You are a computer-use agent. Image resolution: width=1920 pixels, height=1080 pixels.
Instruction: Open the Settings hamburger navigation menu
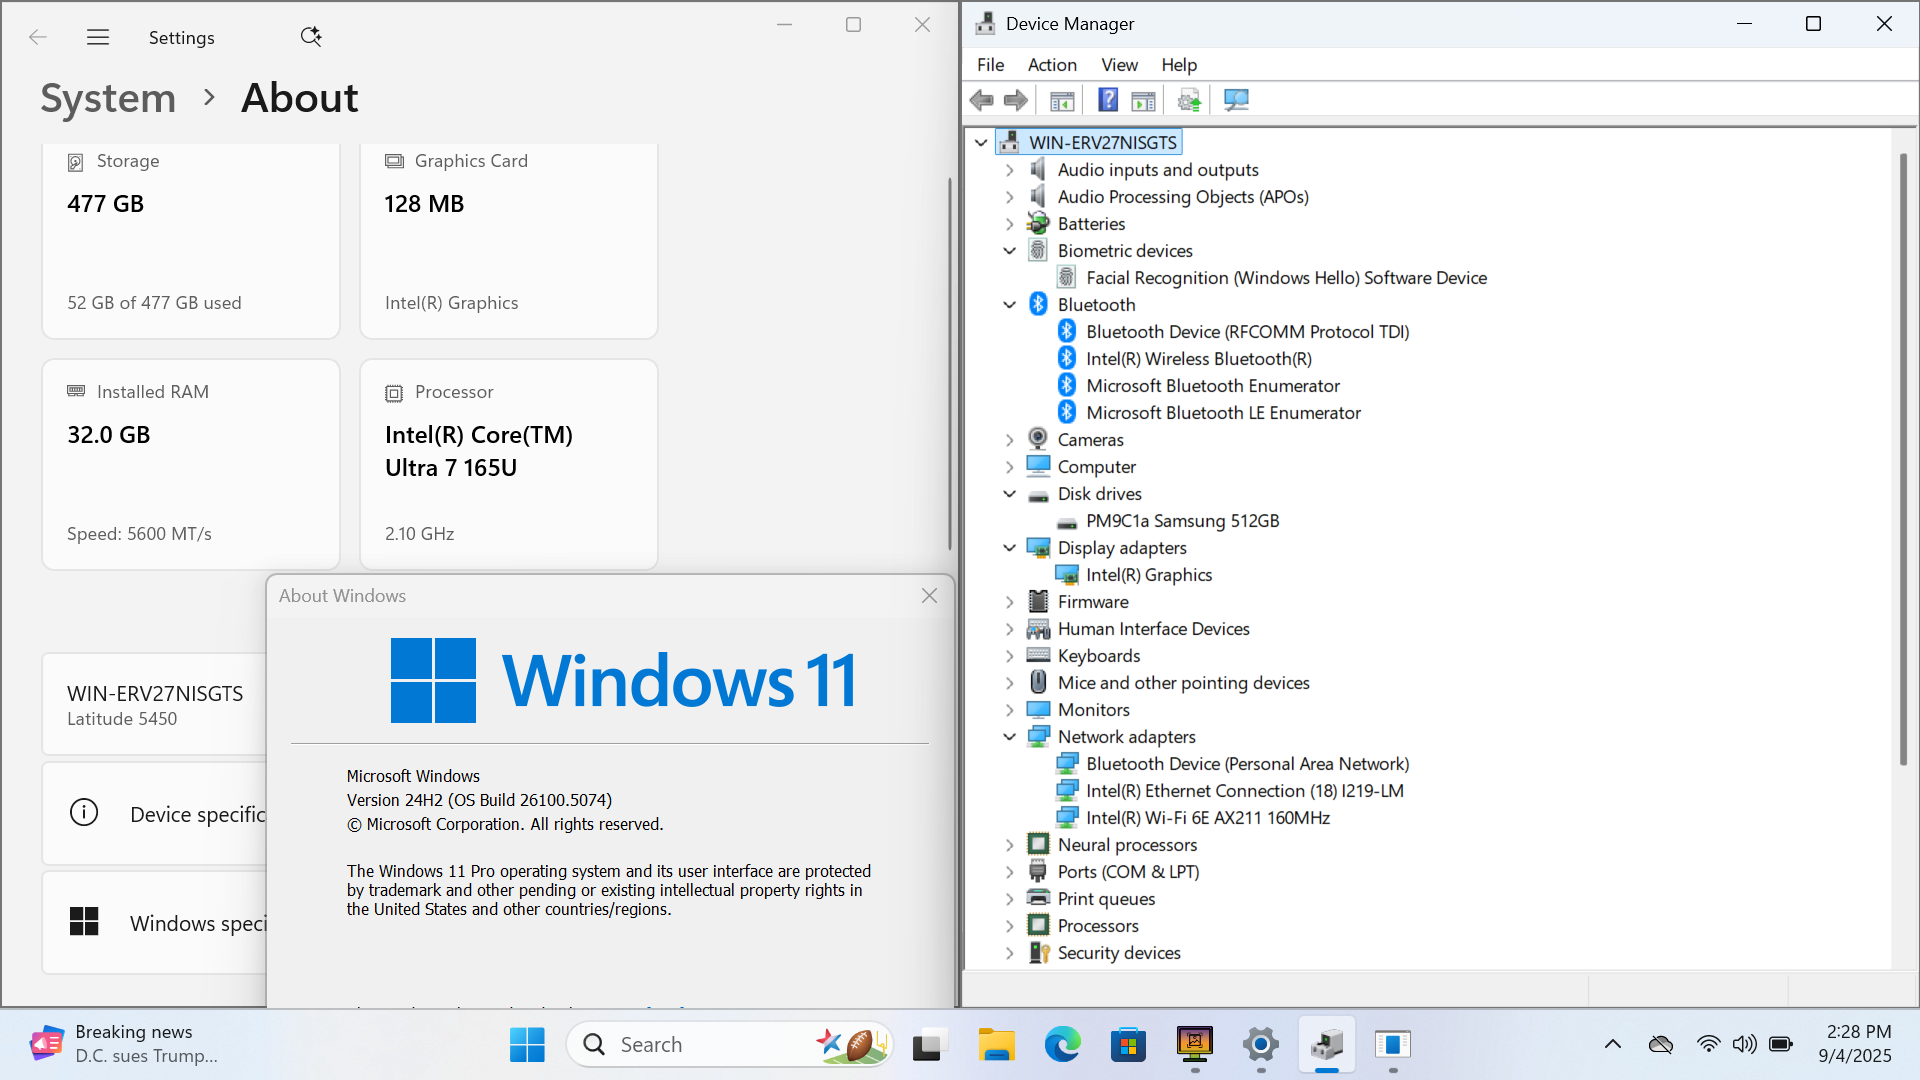[98, 37]
